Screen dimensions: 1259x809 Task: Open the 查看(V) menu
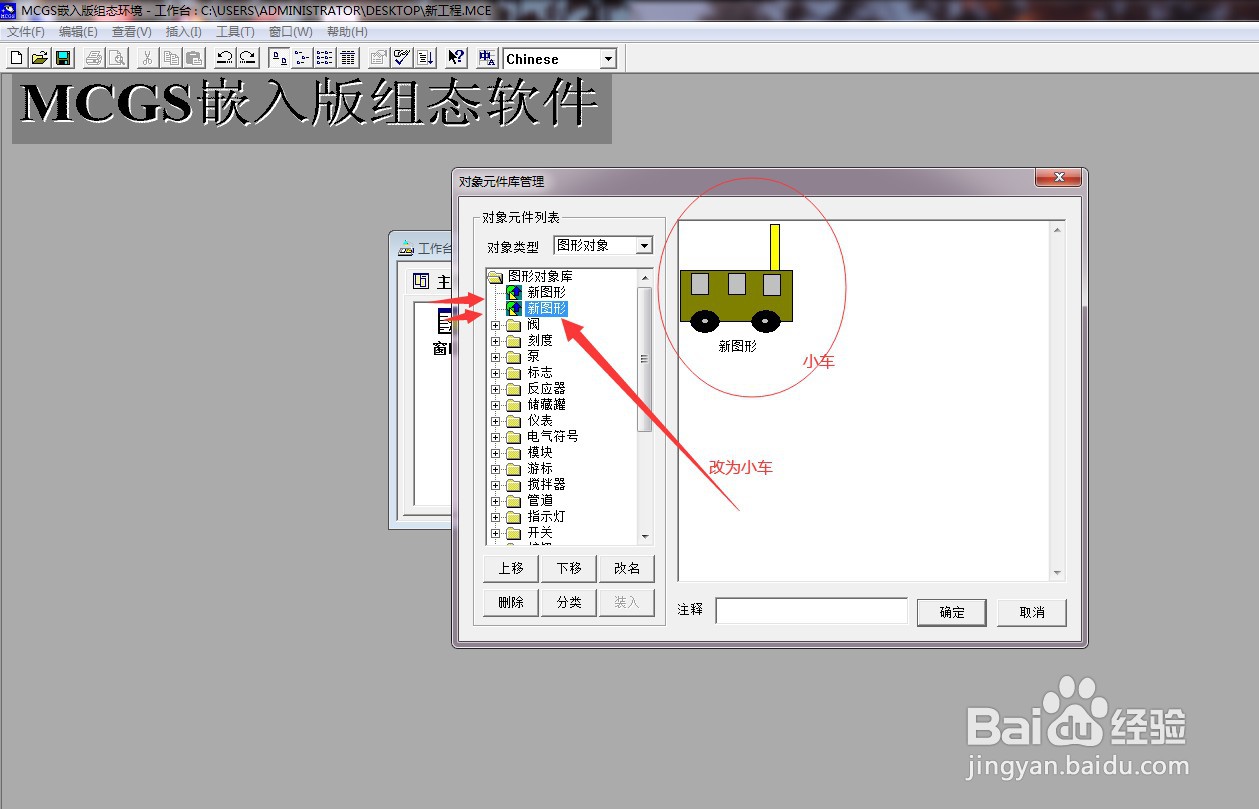coord(131,32)
